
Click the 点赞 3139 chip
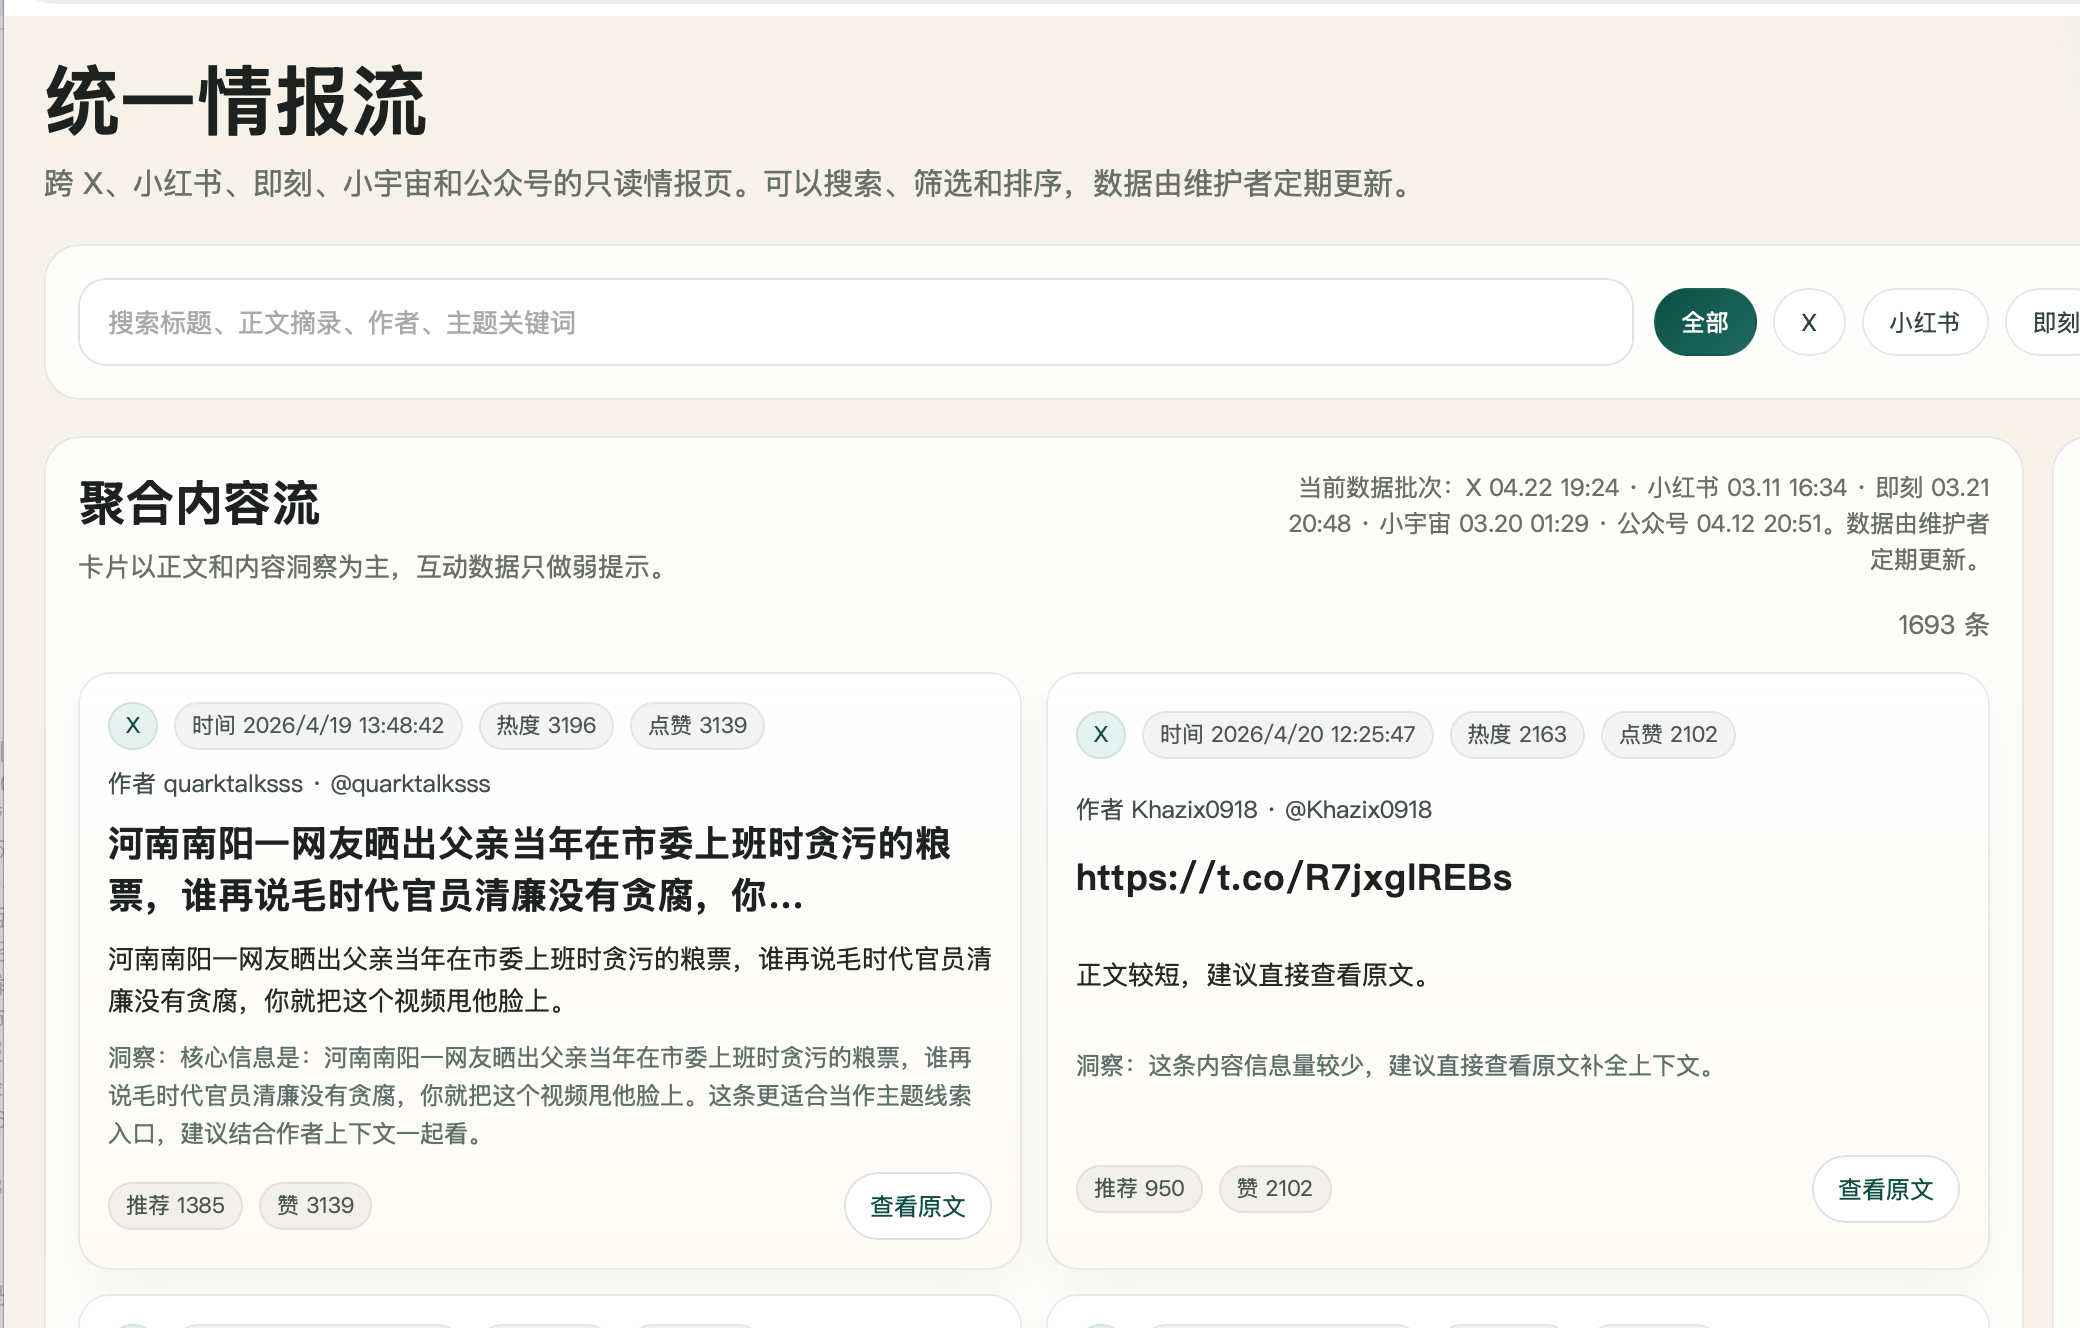tap(697, 726)
